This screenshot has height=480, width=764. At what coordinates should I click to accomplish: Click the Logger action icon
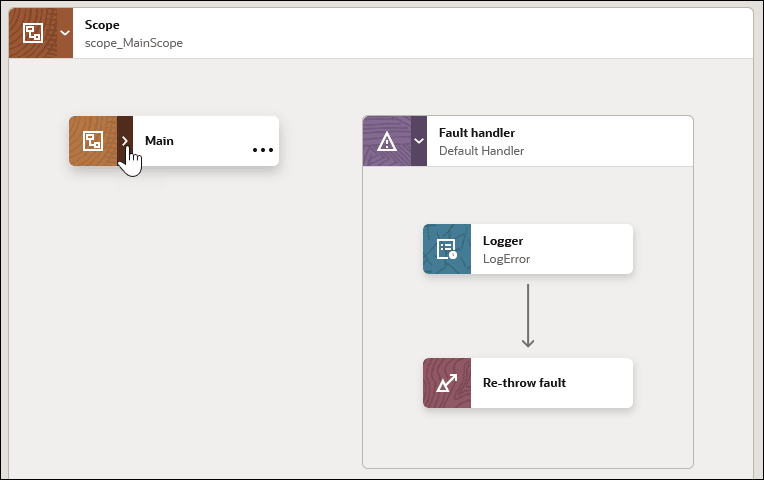(x=447, y=249)
